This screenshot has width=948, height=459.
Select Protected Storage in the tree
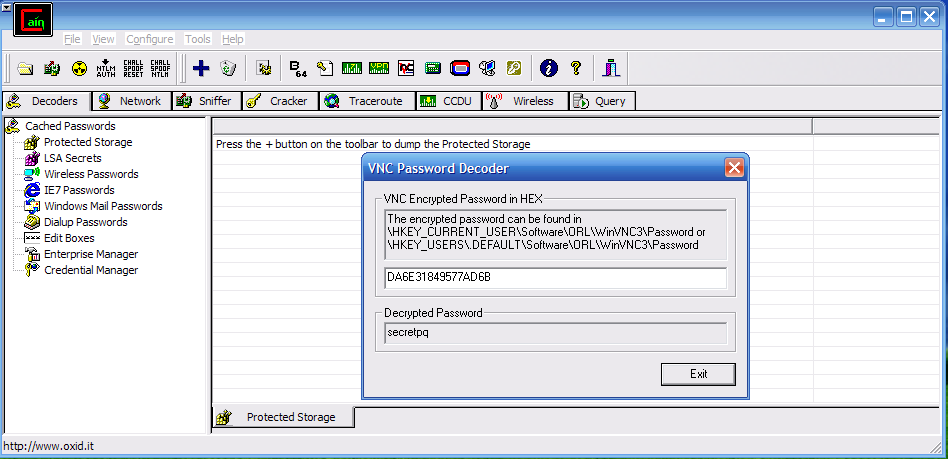(88, 142)
